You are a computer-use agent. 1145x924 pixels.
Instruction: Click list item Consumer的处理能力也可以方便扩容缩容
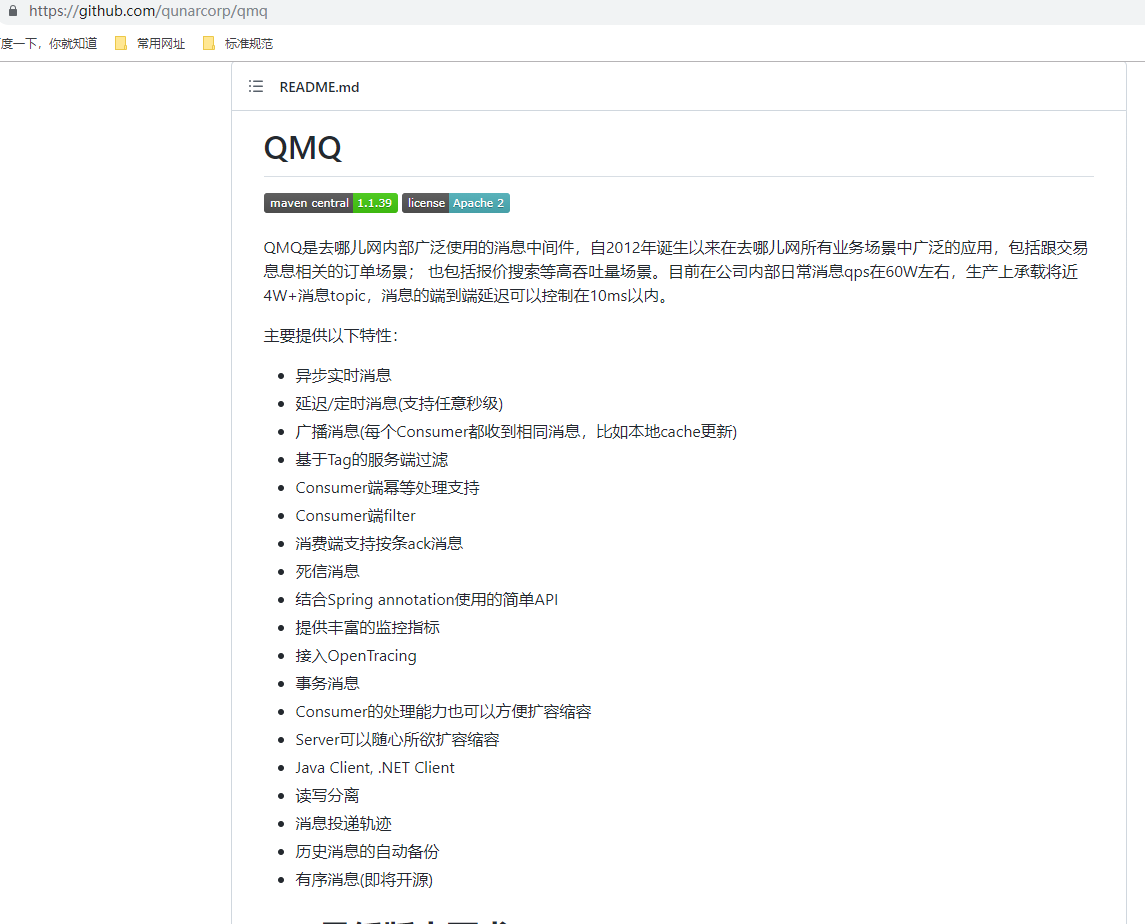(443, 711)
